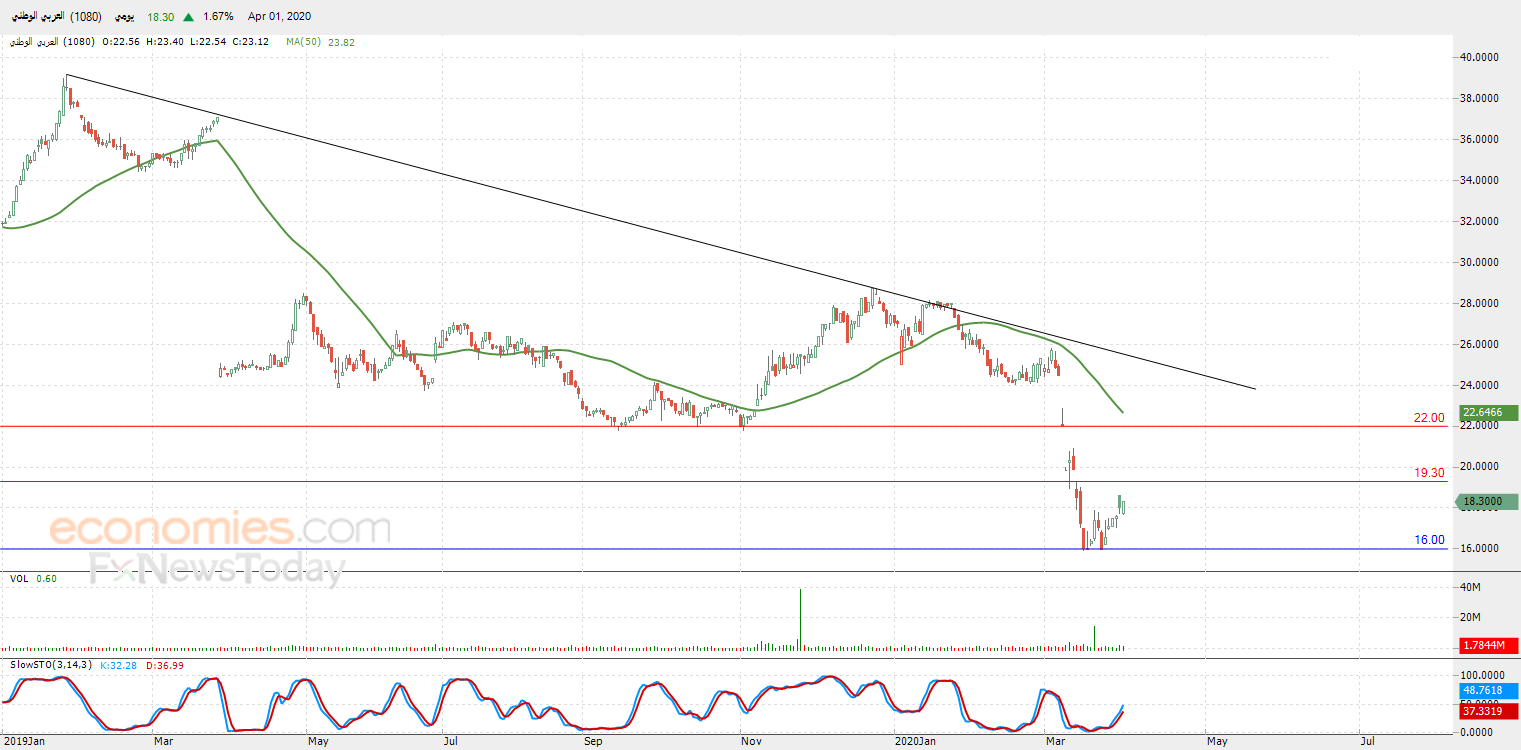
Task: Click the "L:22.54" low value
Action: tap(208, 42)
